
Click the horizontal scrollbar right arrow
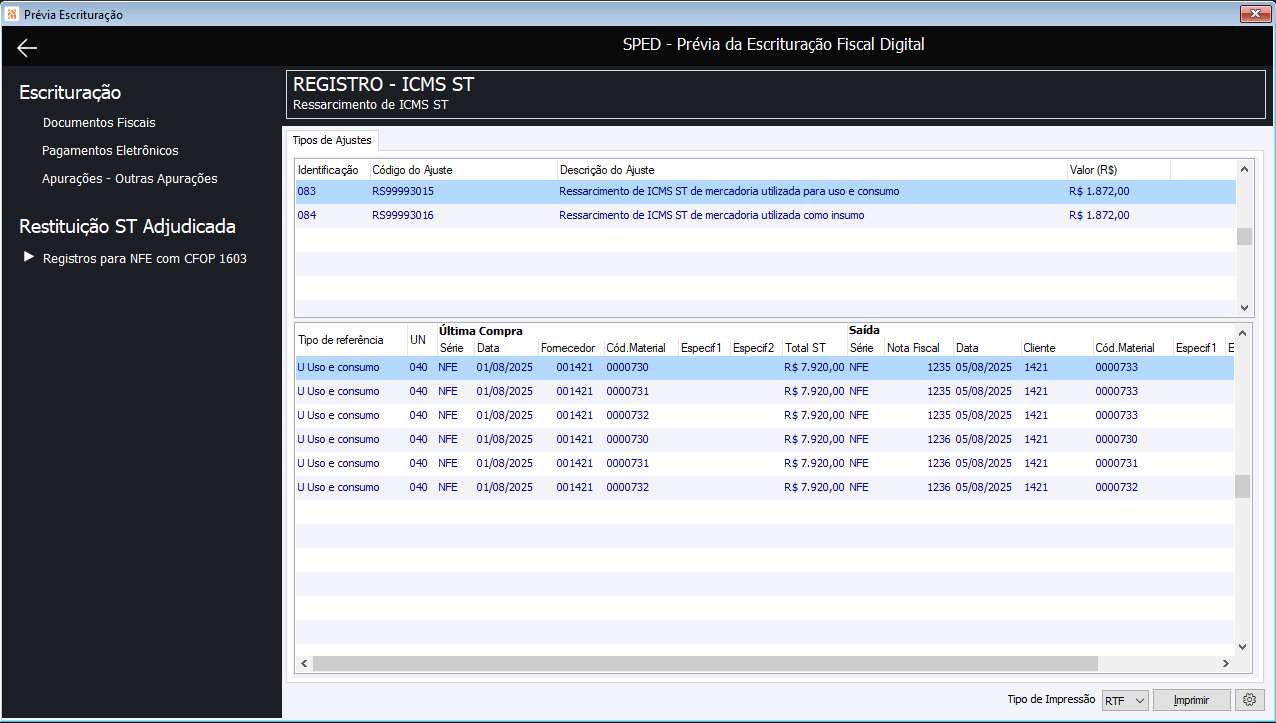pyautogui.click(x=1225, y=663)
